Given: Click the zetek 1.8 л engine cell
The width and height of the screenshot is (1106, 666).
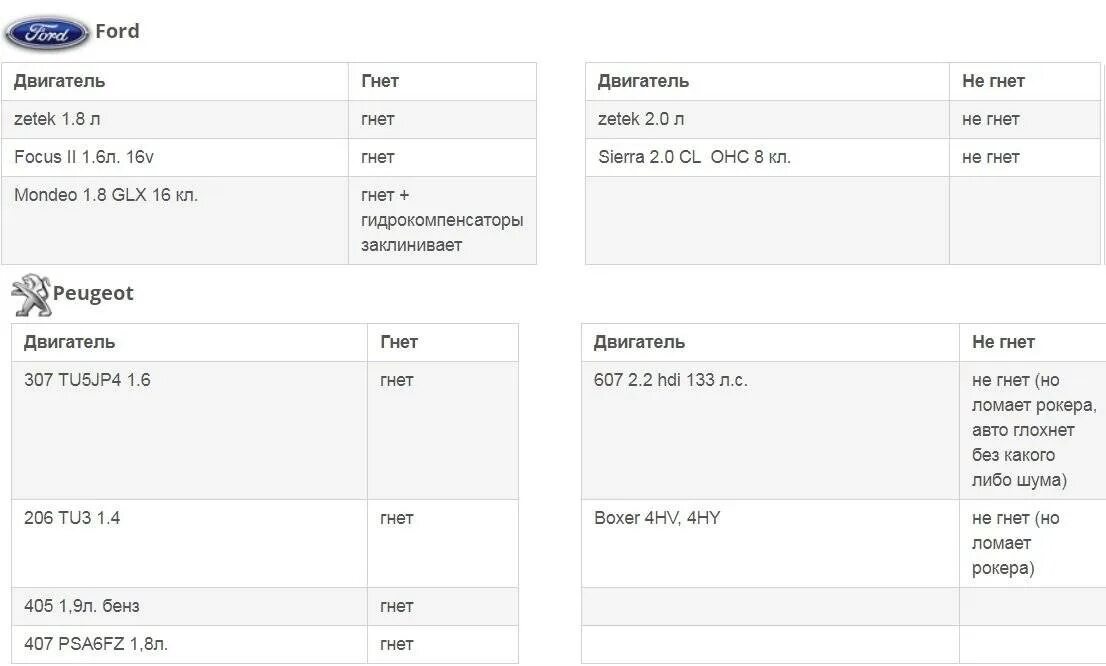Looking at the screenshot, I should pyautogui.click(x=175, y=119).
